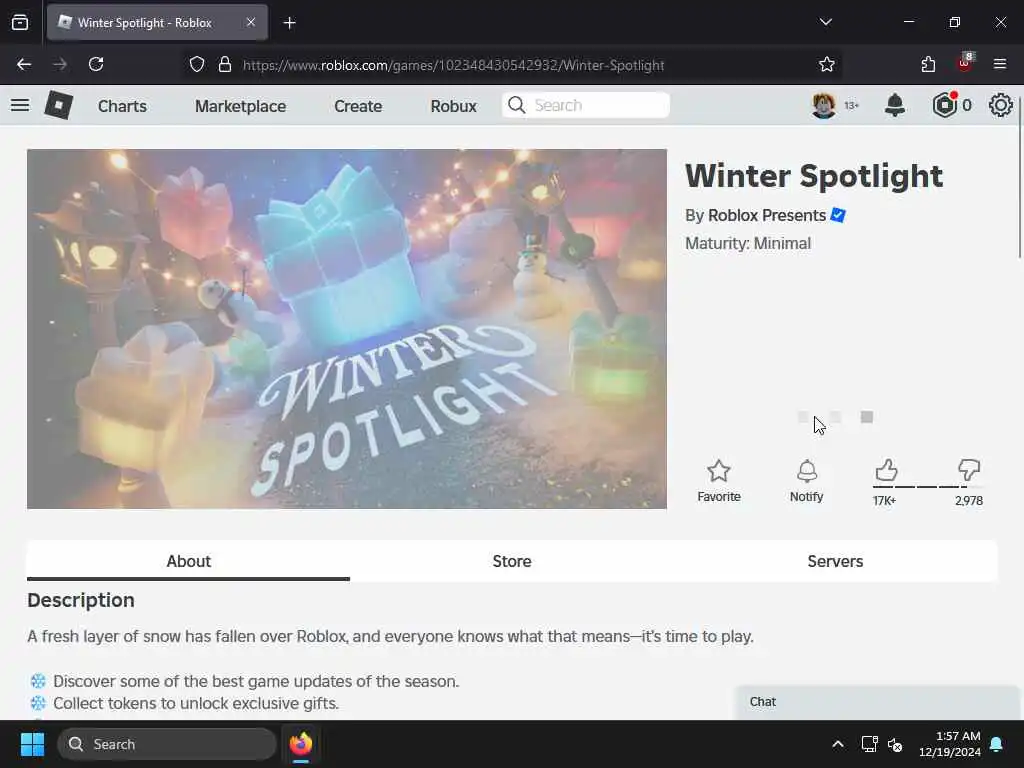Open the Firefox application menu

click(1000, 65)
